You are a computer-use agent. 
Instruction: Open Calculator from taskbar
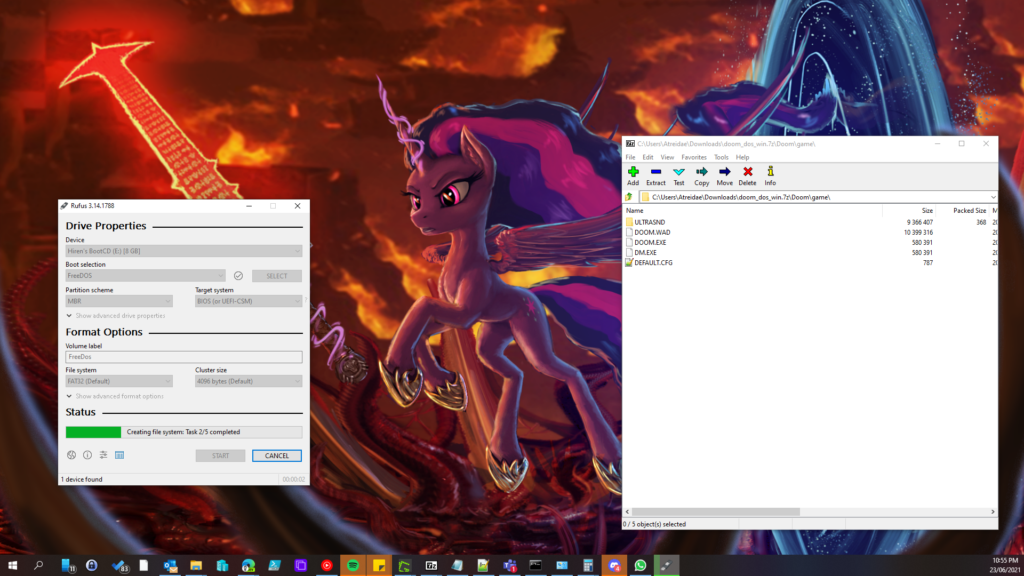(588, 566)
